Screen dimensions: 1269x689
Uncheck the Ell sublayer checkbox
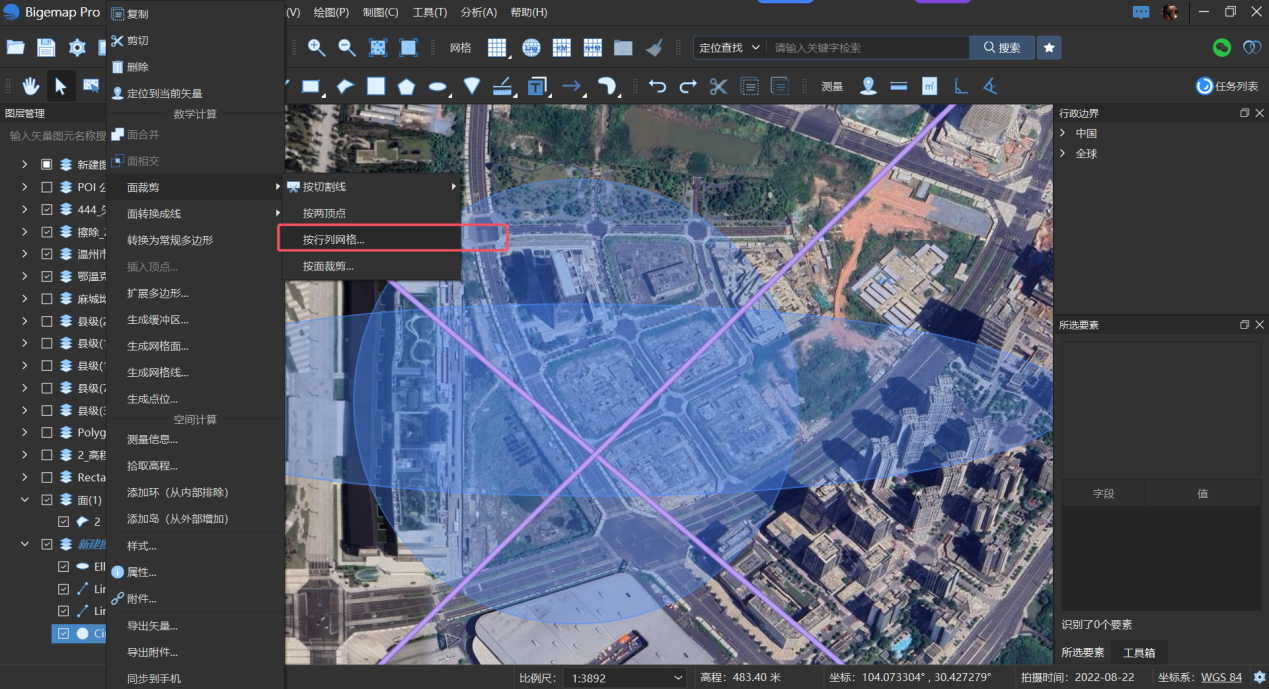[62, 565]
